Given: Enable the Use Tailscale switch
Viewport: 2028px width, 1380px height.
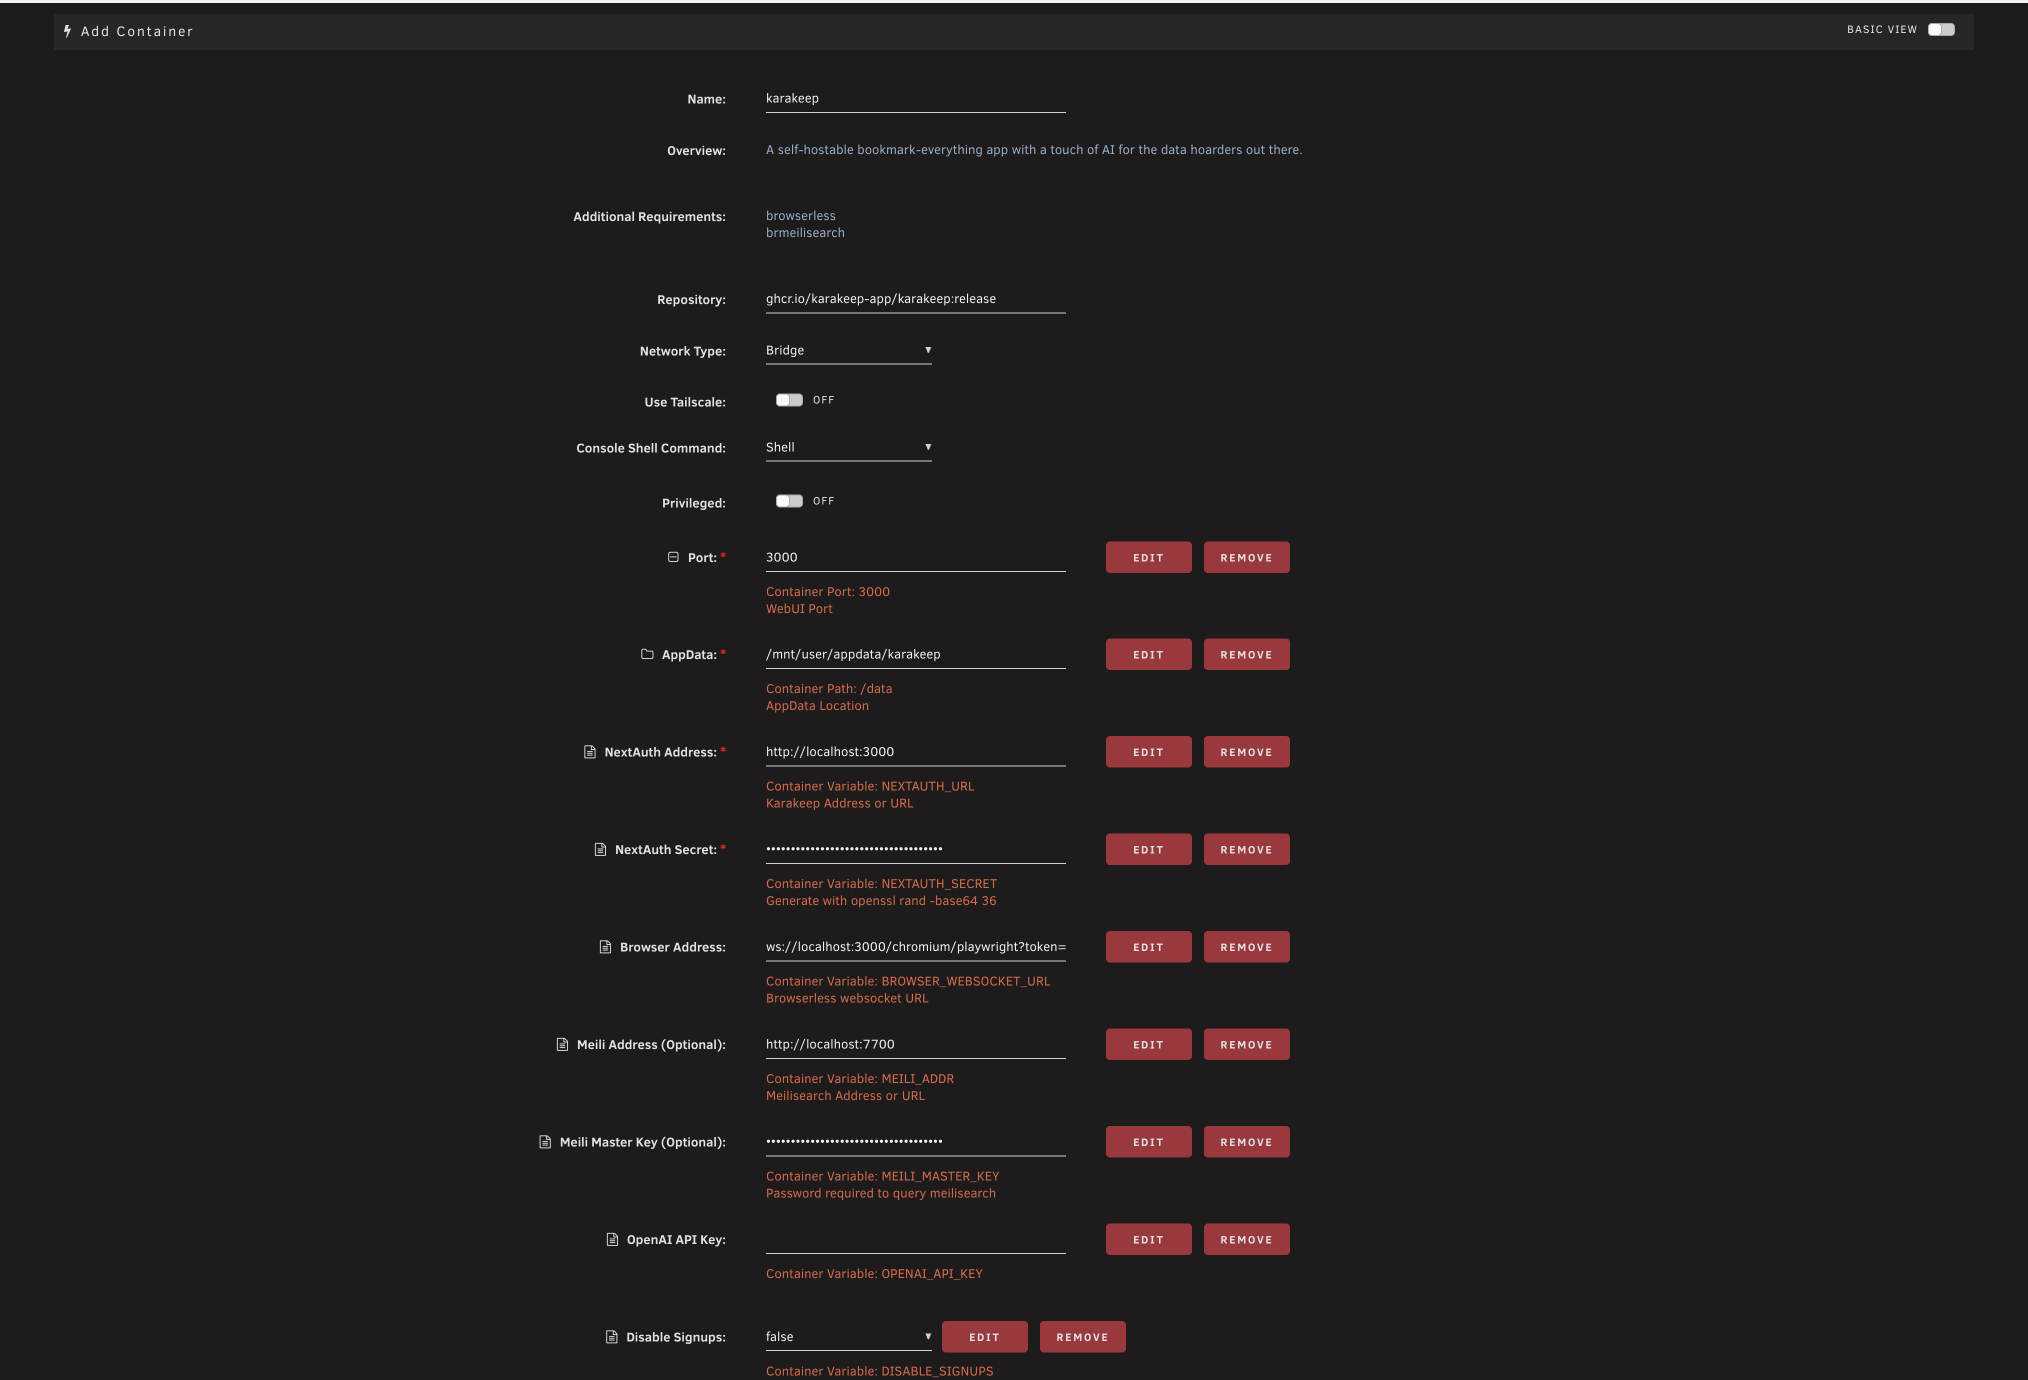Looking at the screenshot, I should pos(789,400).
